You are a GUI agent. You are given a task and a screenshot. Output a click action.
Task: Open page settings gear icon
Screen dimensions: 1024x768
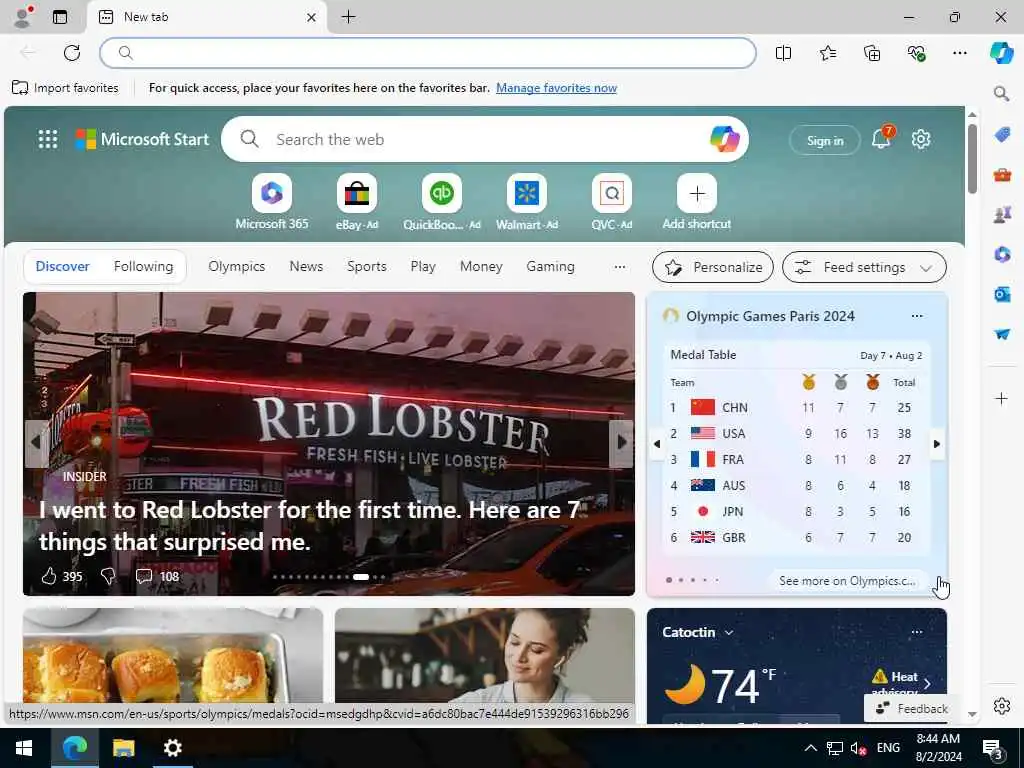click(x=921, y=139)
